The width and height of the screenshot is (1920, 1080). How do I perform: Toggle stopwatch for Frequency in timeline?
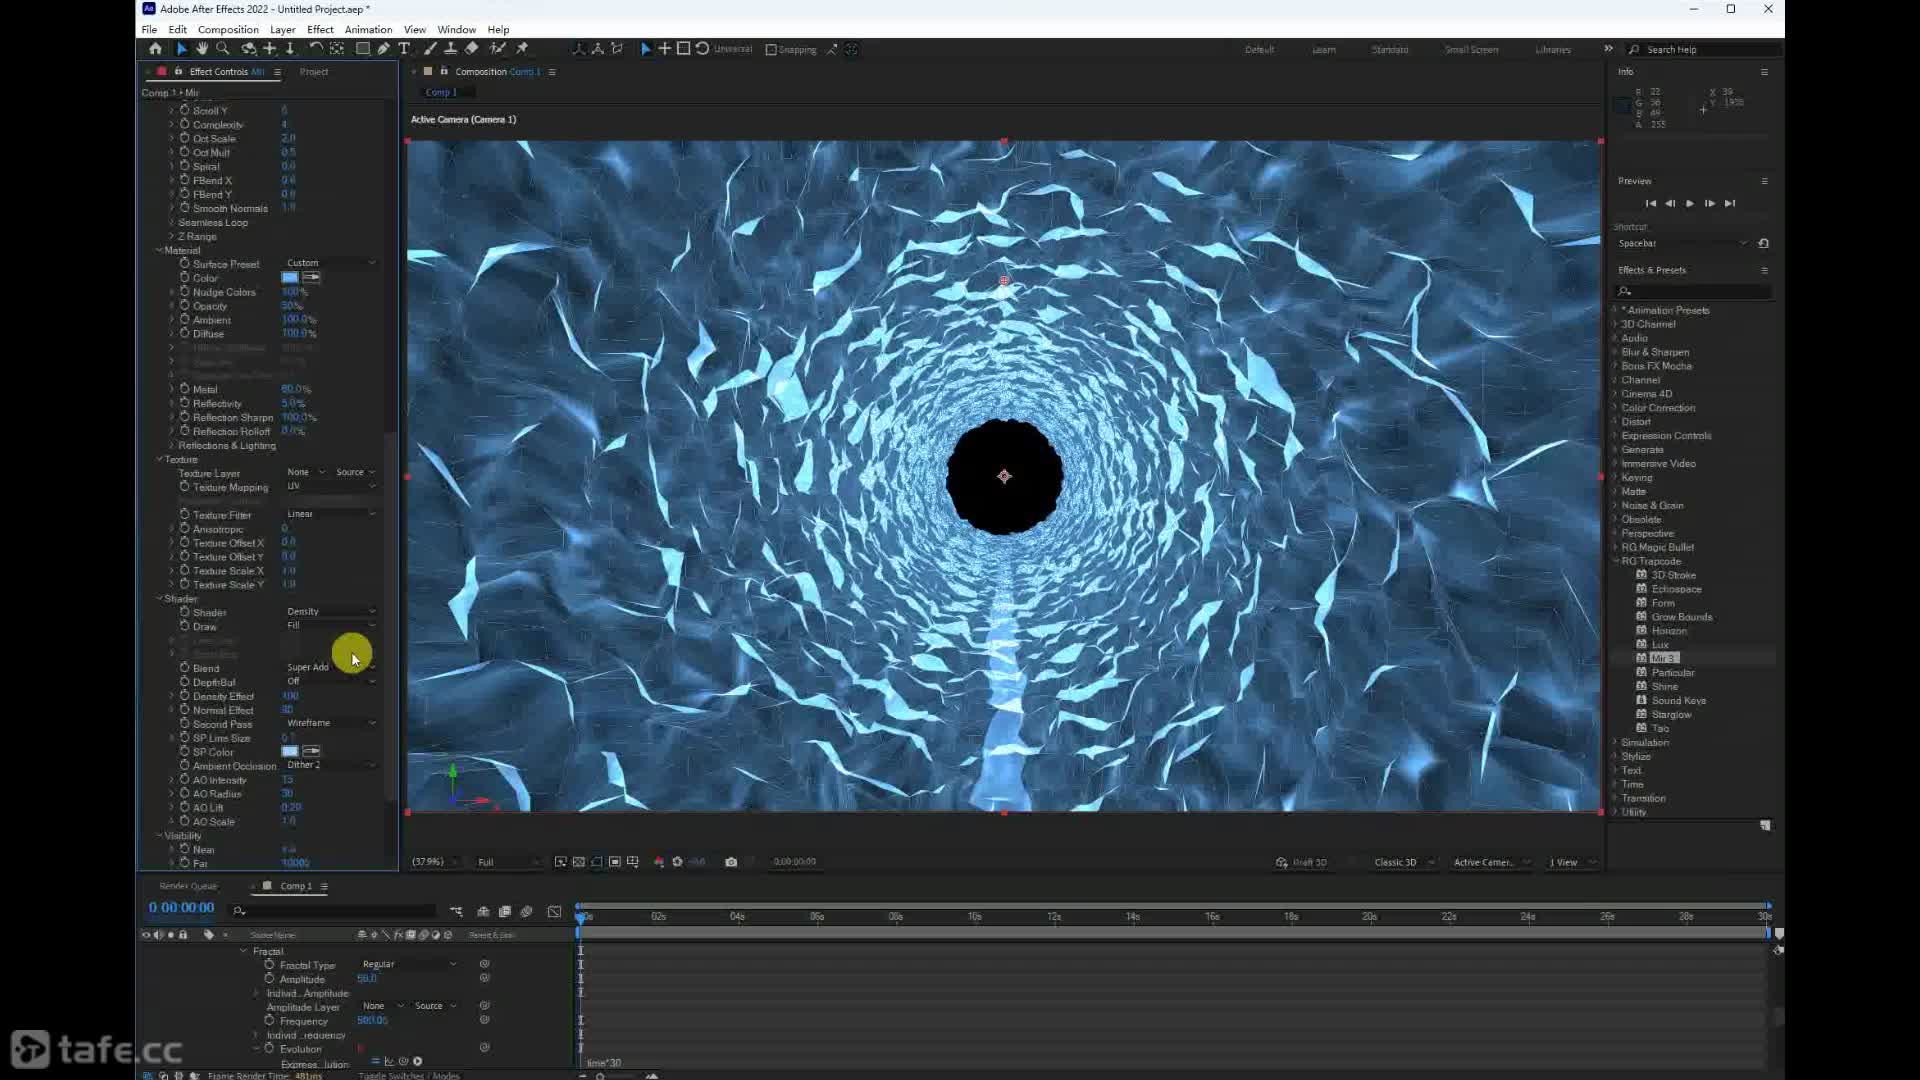(x=269, y=1021)
